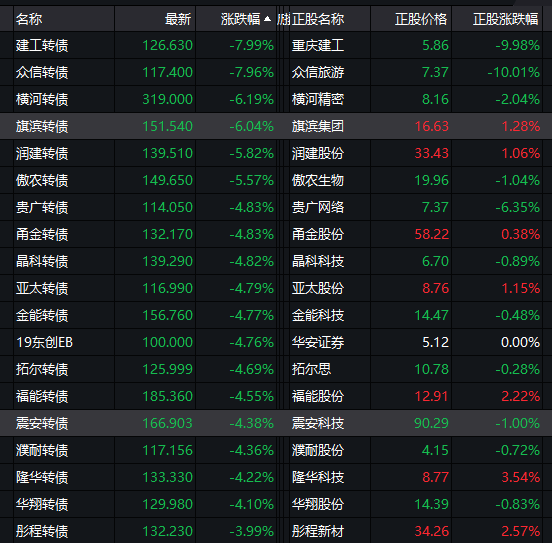Screen dimensions: 552x543
Task: Sort by 正股价格 column header
Action: 421,19
